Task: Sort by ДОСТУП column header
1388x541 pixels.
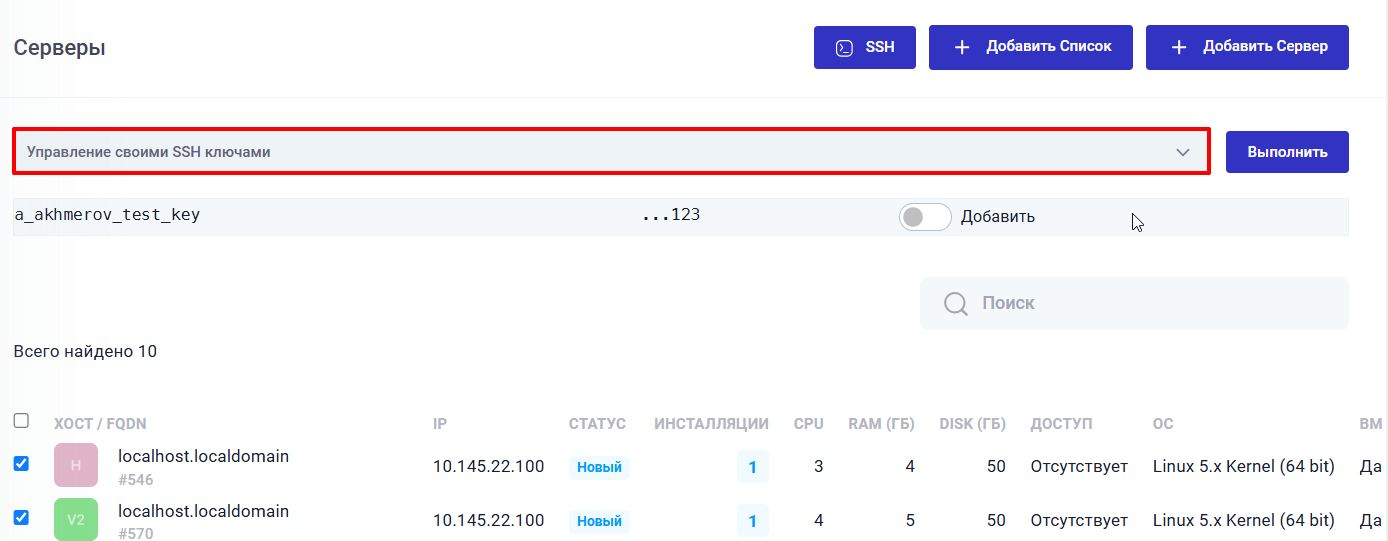Action: pos(1061,424)
